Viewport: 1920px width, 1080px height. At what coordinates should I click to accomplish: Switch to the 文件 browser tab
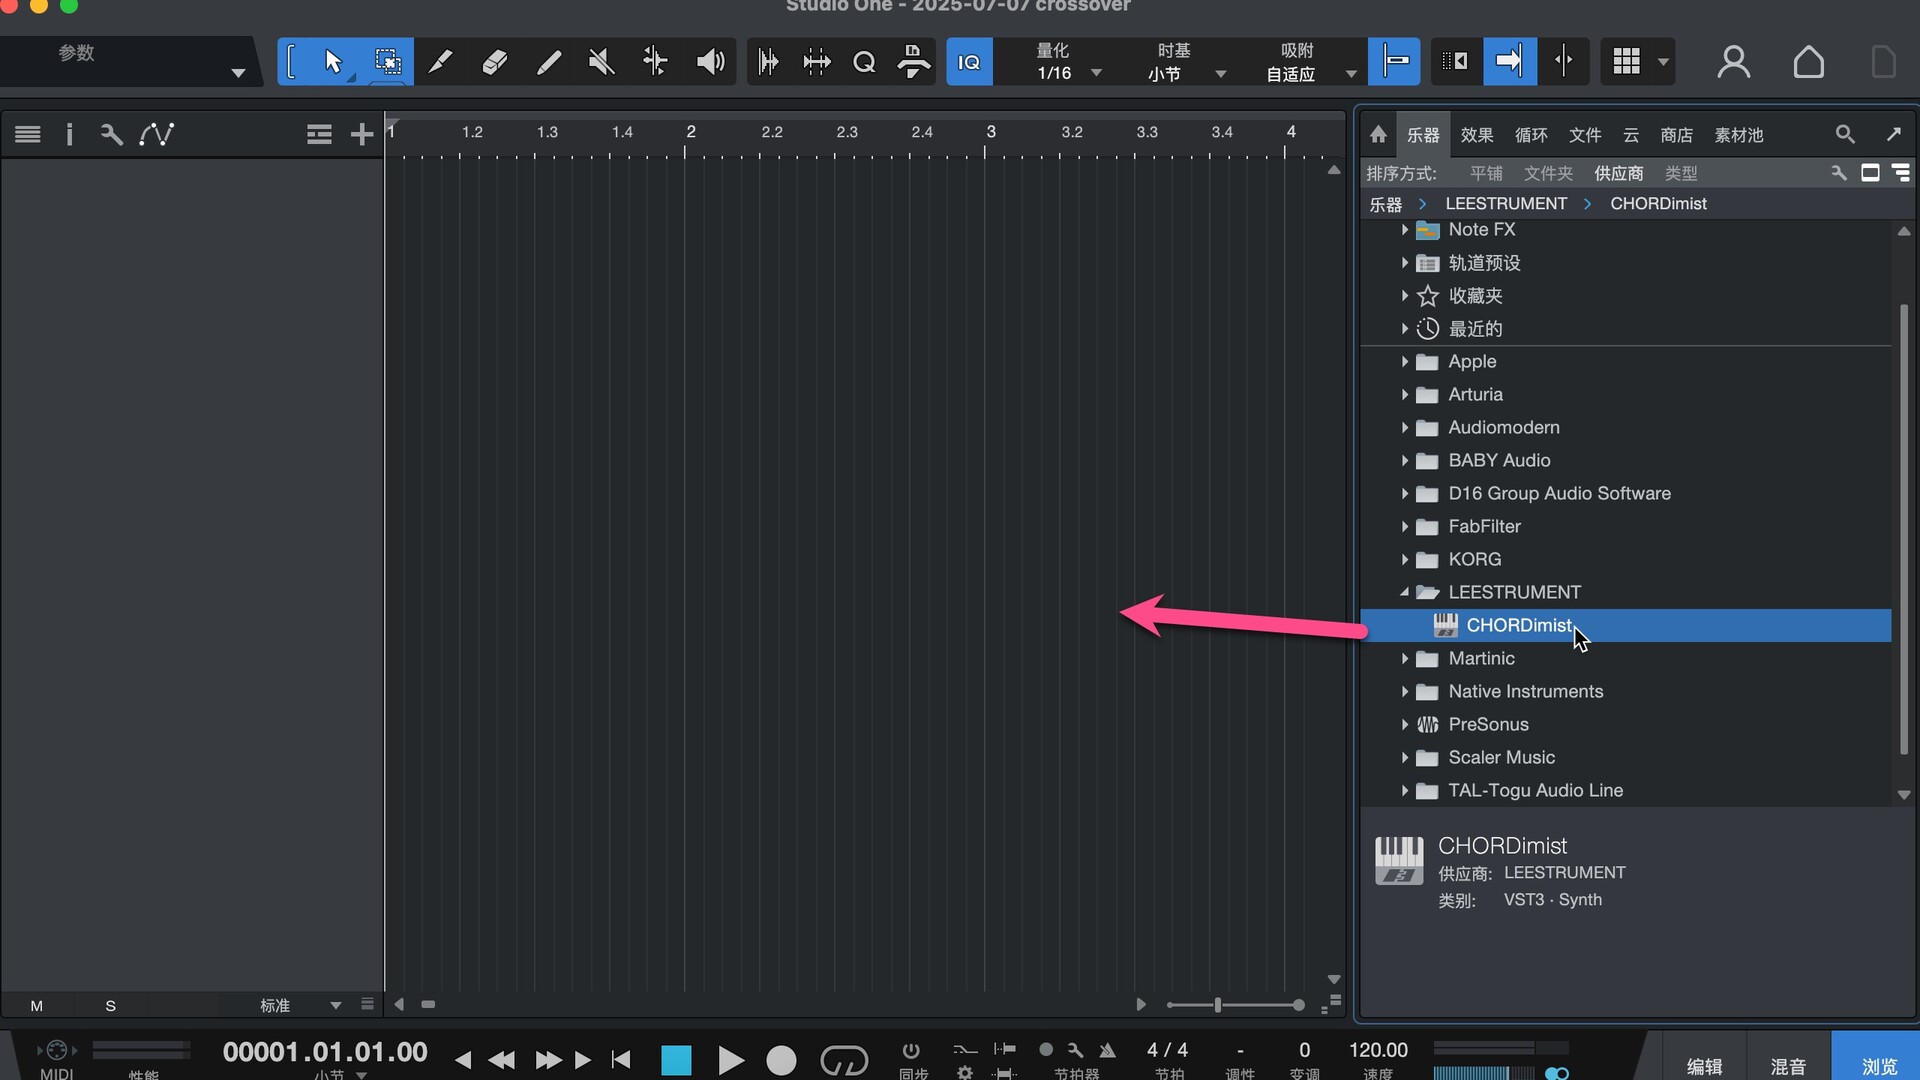click(1585, 135)
